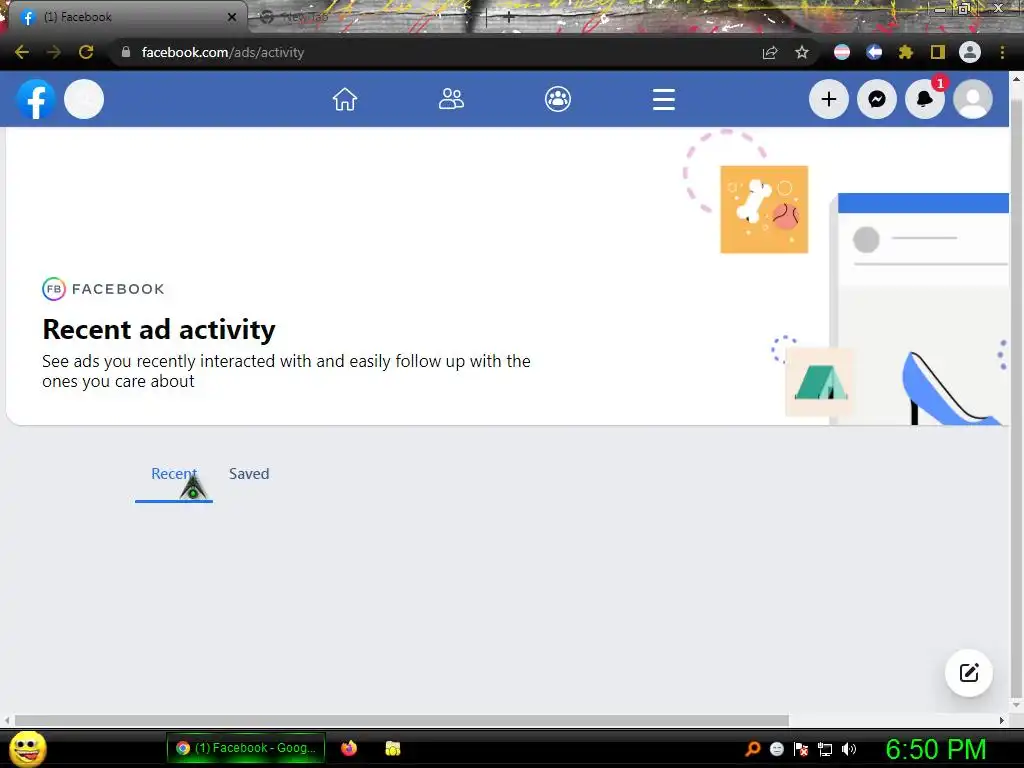1024x768 pixels.
Task: Click the Recent ad activity heading
Action: point(159,330)
